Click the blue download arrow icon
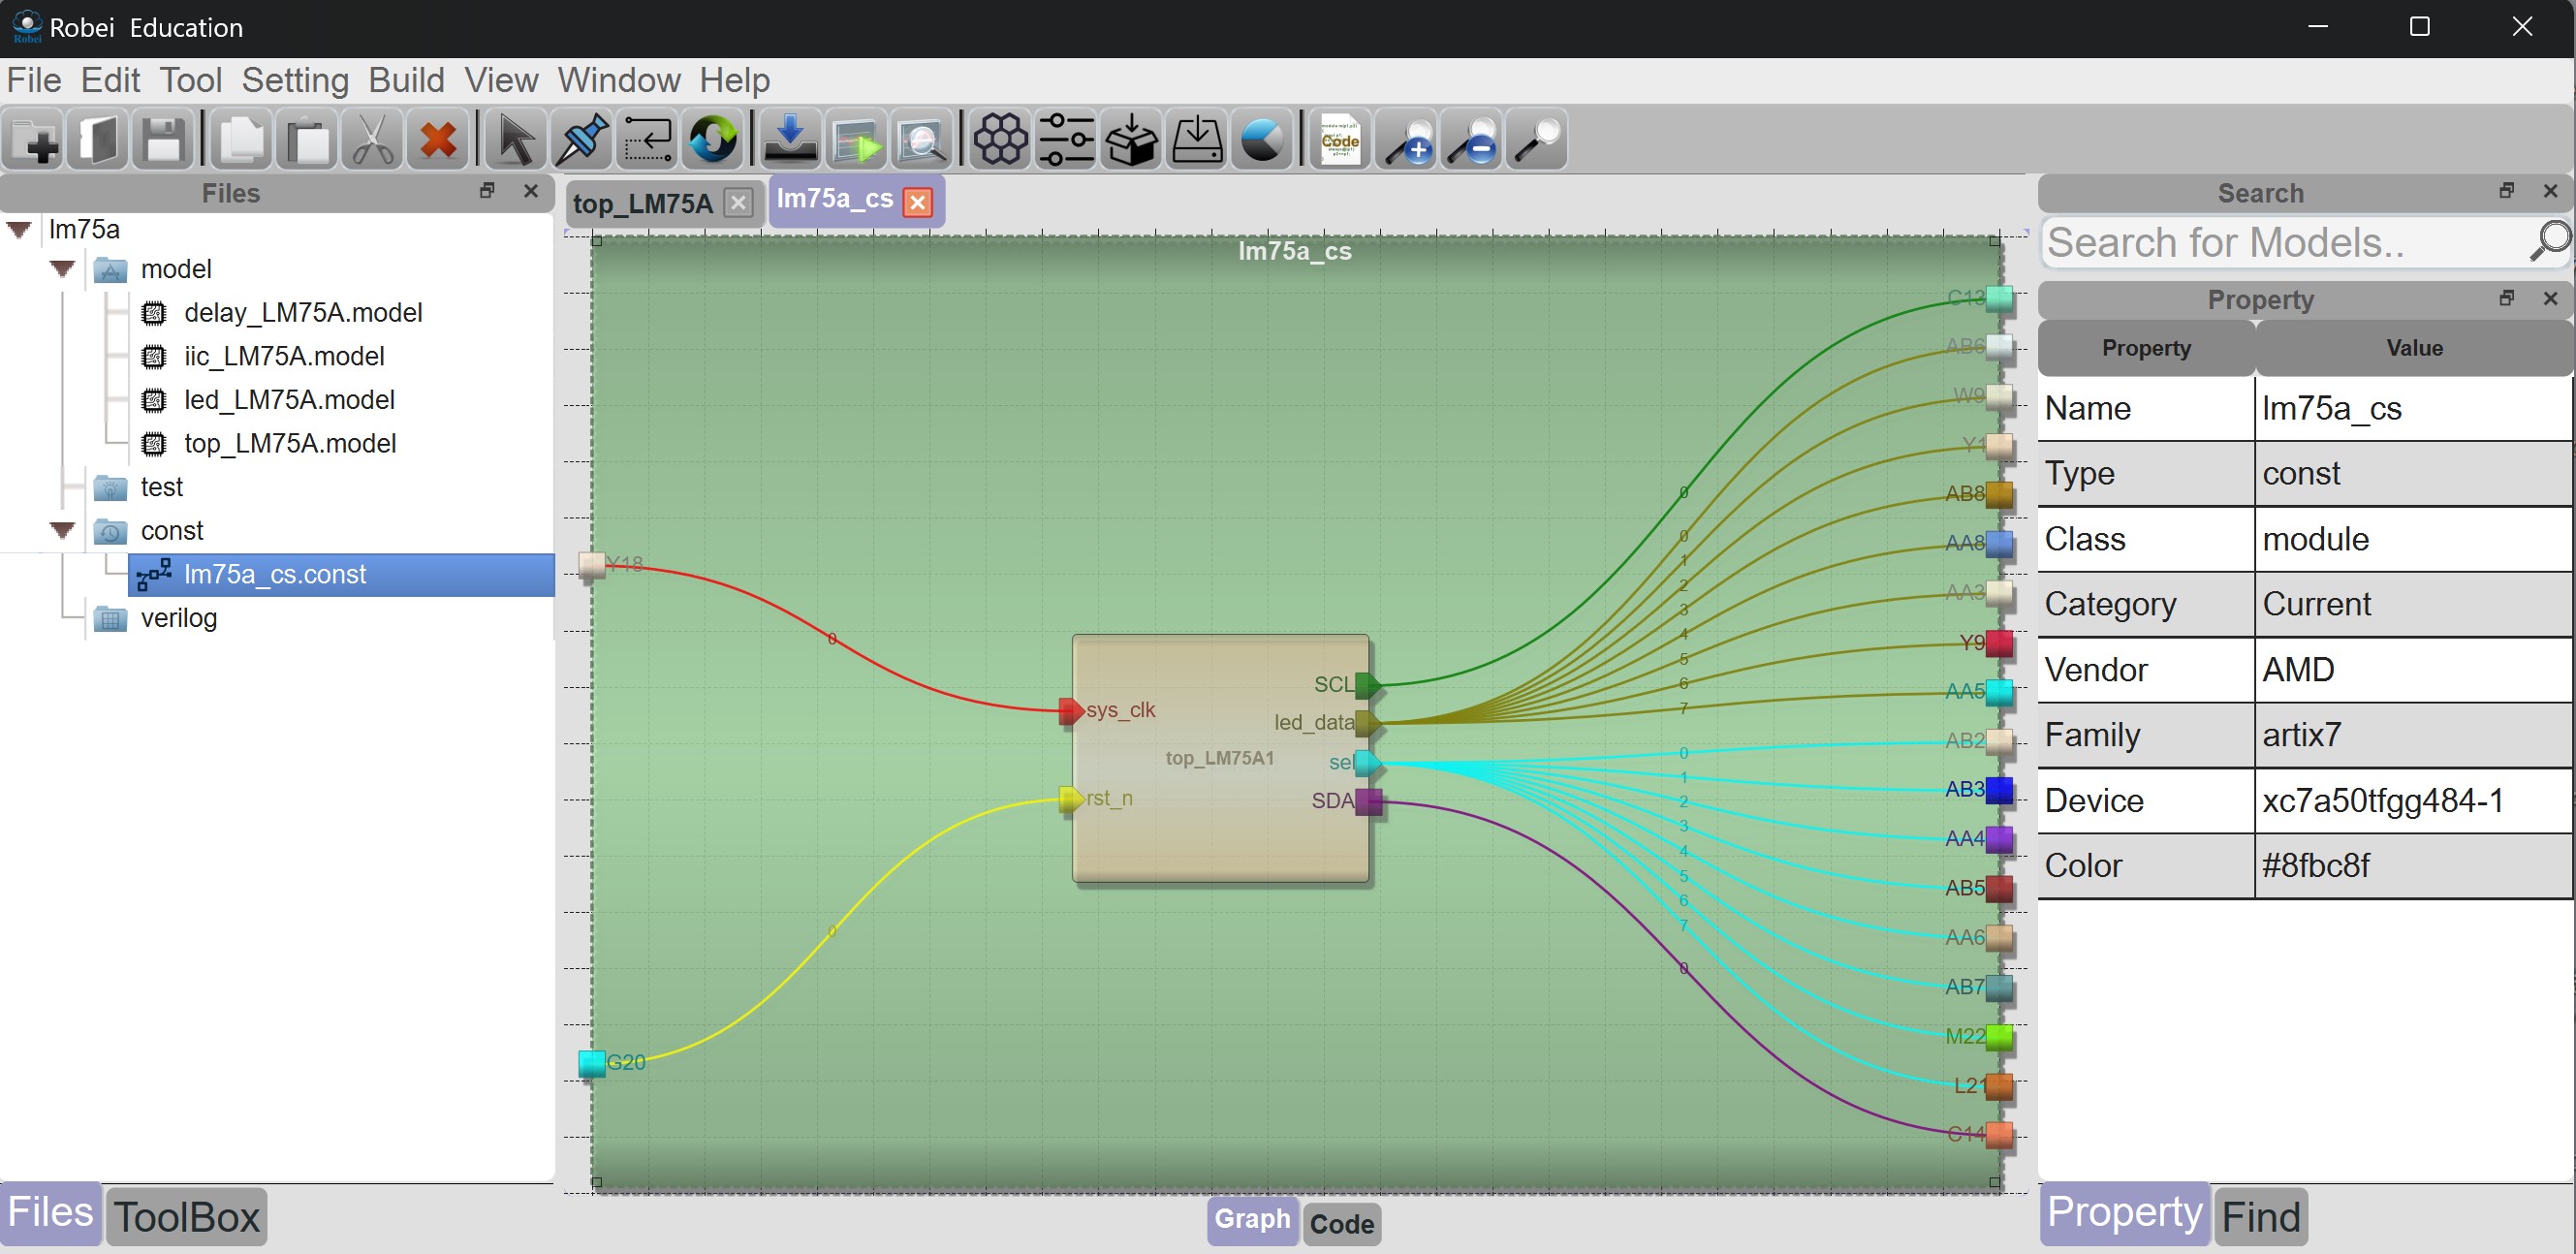 790,140
